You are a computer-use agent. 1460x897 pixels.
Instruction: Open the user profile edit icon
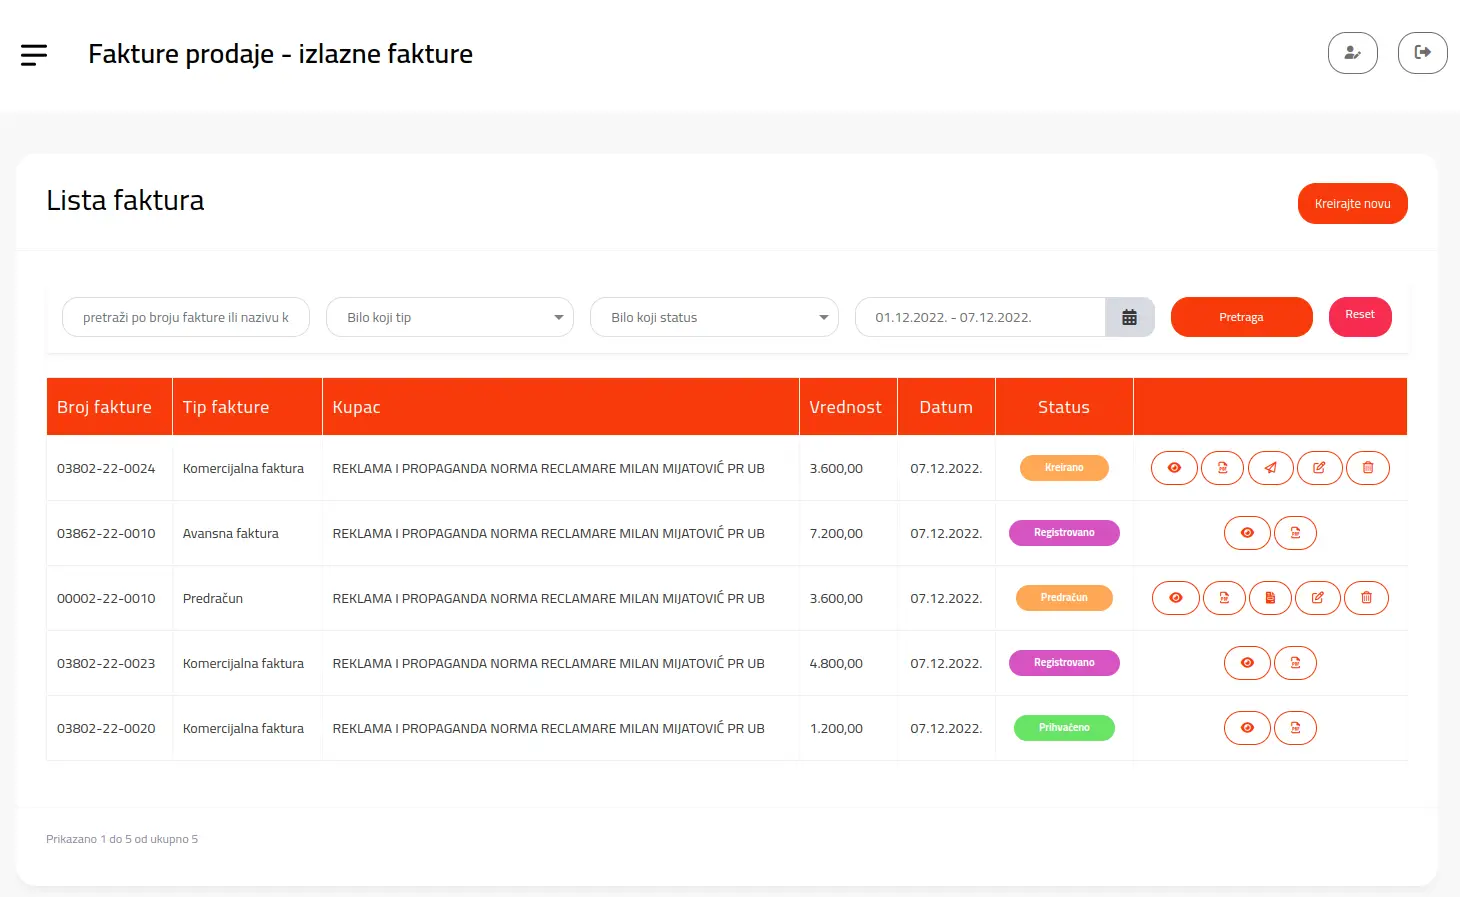1353,53
